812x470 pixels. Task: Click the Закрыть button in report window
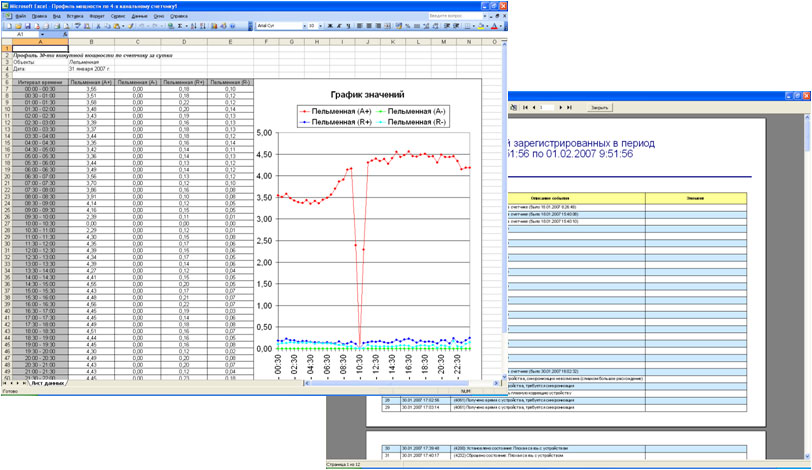599,107
